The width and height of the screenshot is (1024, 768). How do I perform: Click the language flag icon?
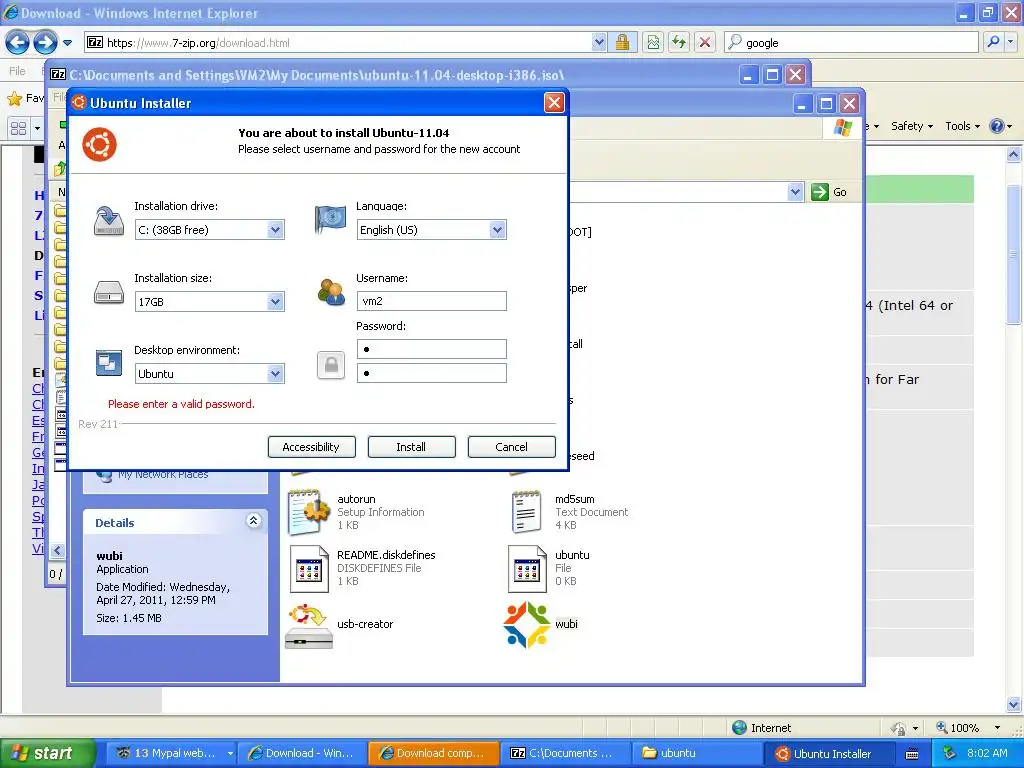click(330, 219)
